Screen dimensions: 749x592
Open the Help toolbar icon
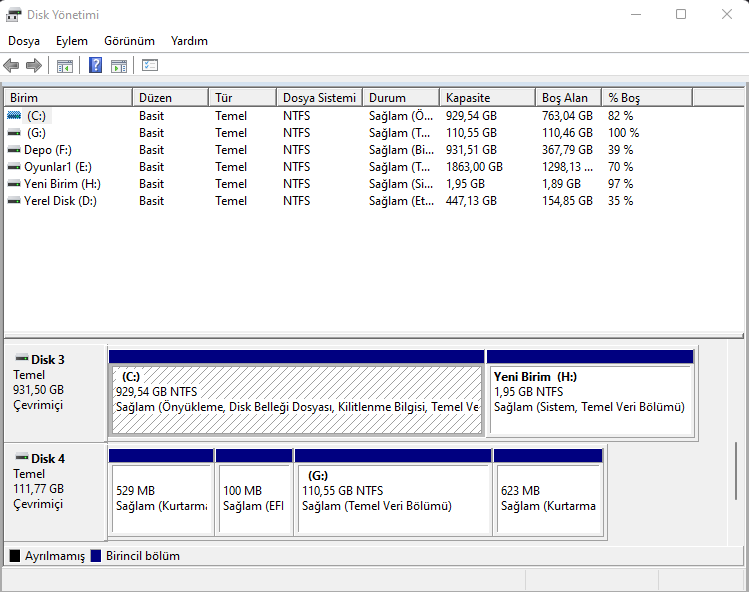click(96, 65)
